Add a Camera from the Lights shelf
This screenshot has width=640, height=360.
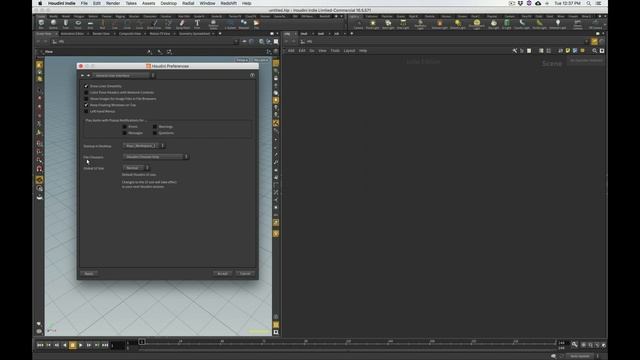358,24
